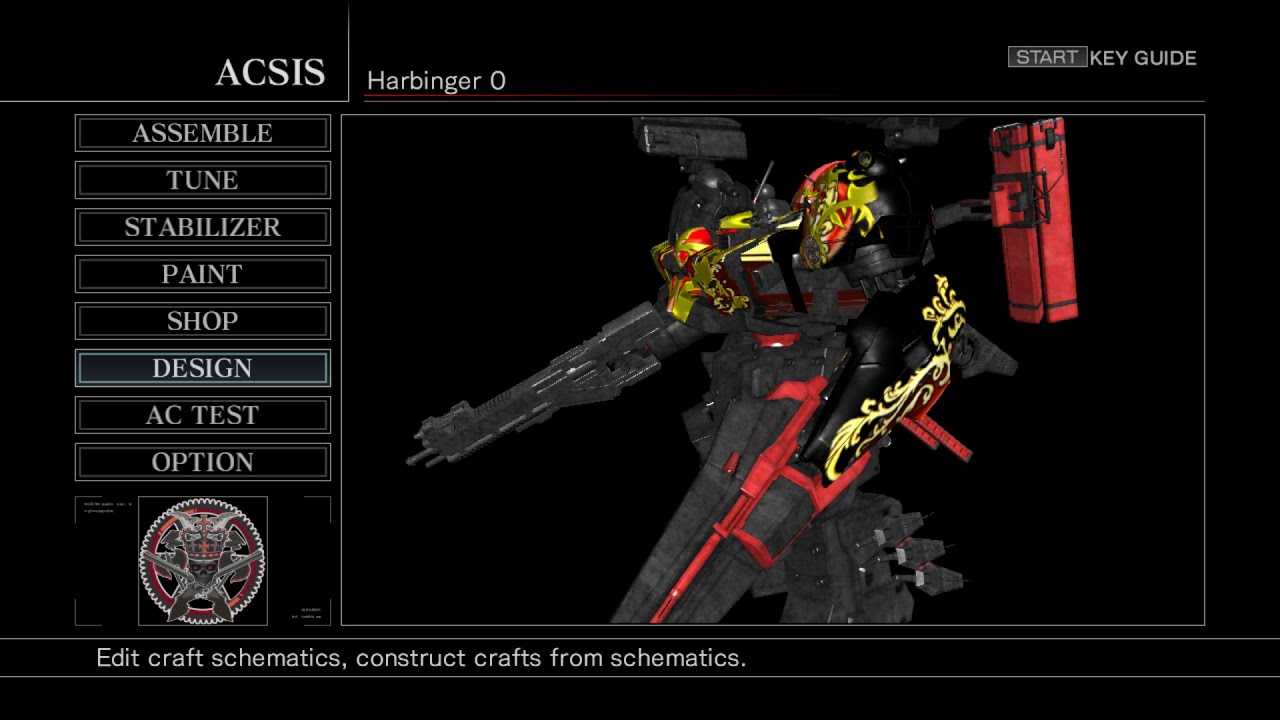Click the Edit craft schematics description
Viewport: 1280px width, 720px height.
pos(421,658)
